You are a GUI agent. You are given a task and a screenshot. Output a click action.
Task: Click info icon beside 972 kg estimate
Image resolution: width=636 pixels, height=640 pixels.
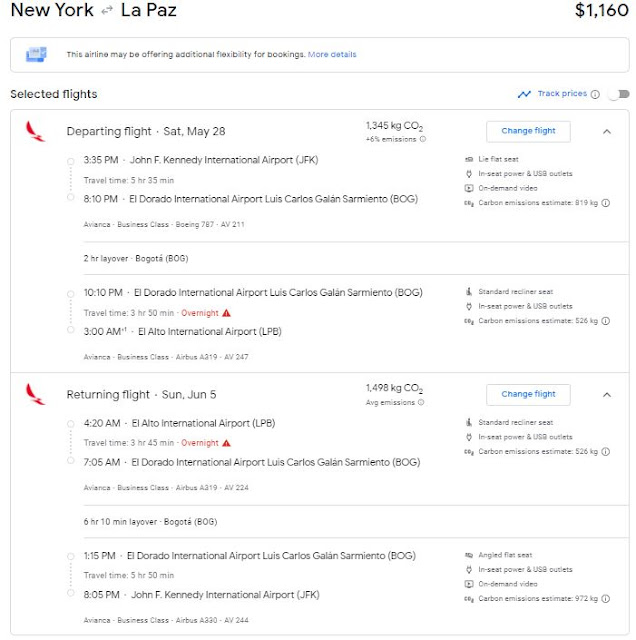coord(607,598)
